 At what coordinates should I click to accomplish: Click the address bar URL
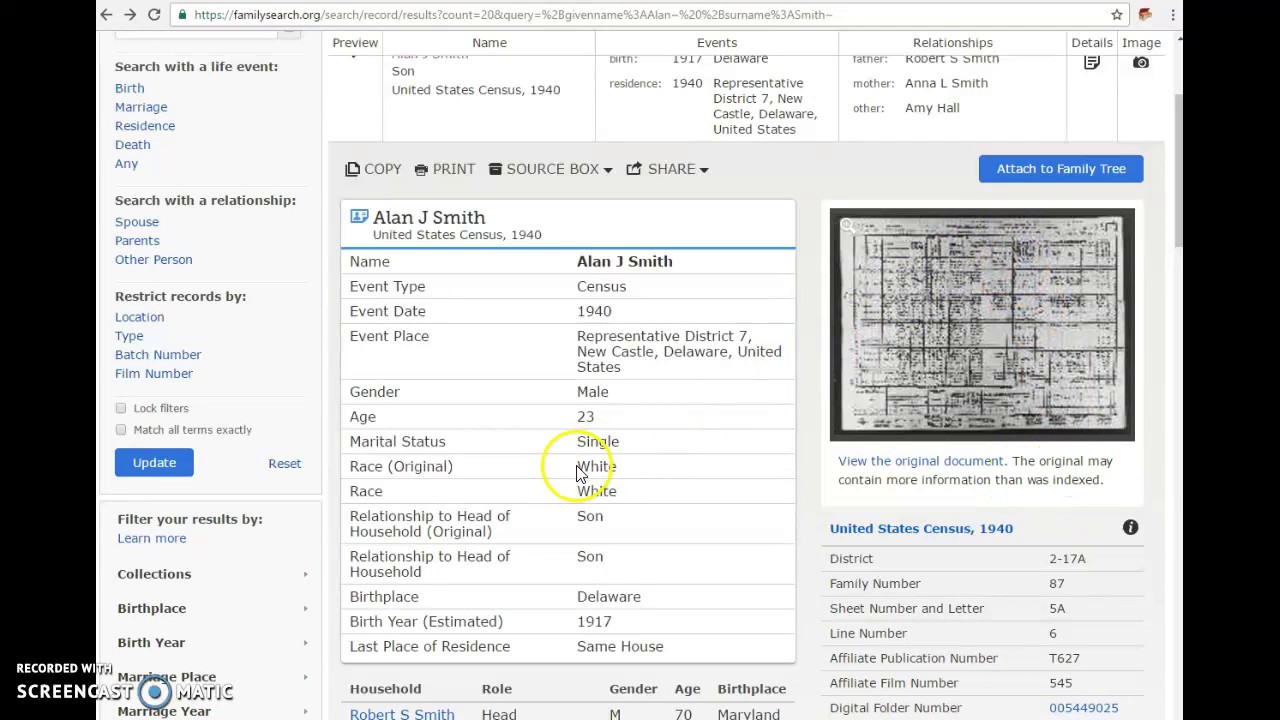(513, 15)
